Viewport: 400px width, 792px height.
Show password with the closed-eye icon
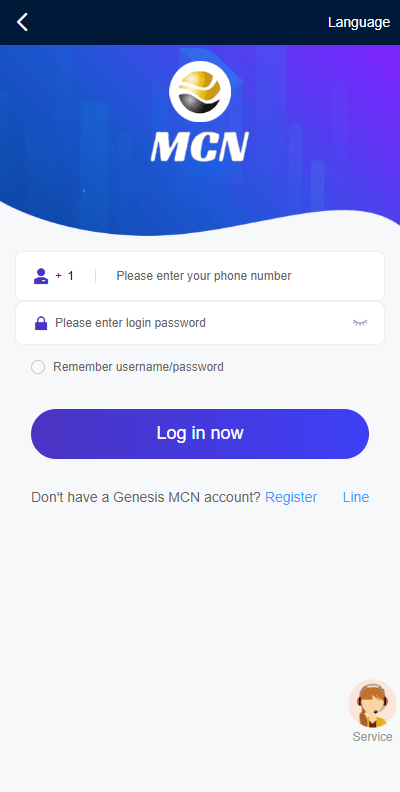[360, 323]
